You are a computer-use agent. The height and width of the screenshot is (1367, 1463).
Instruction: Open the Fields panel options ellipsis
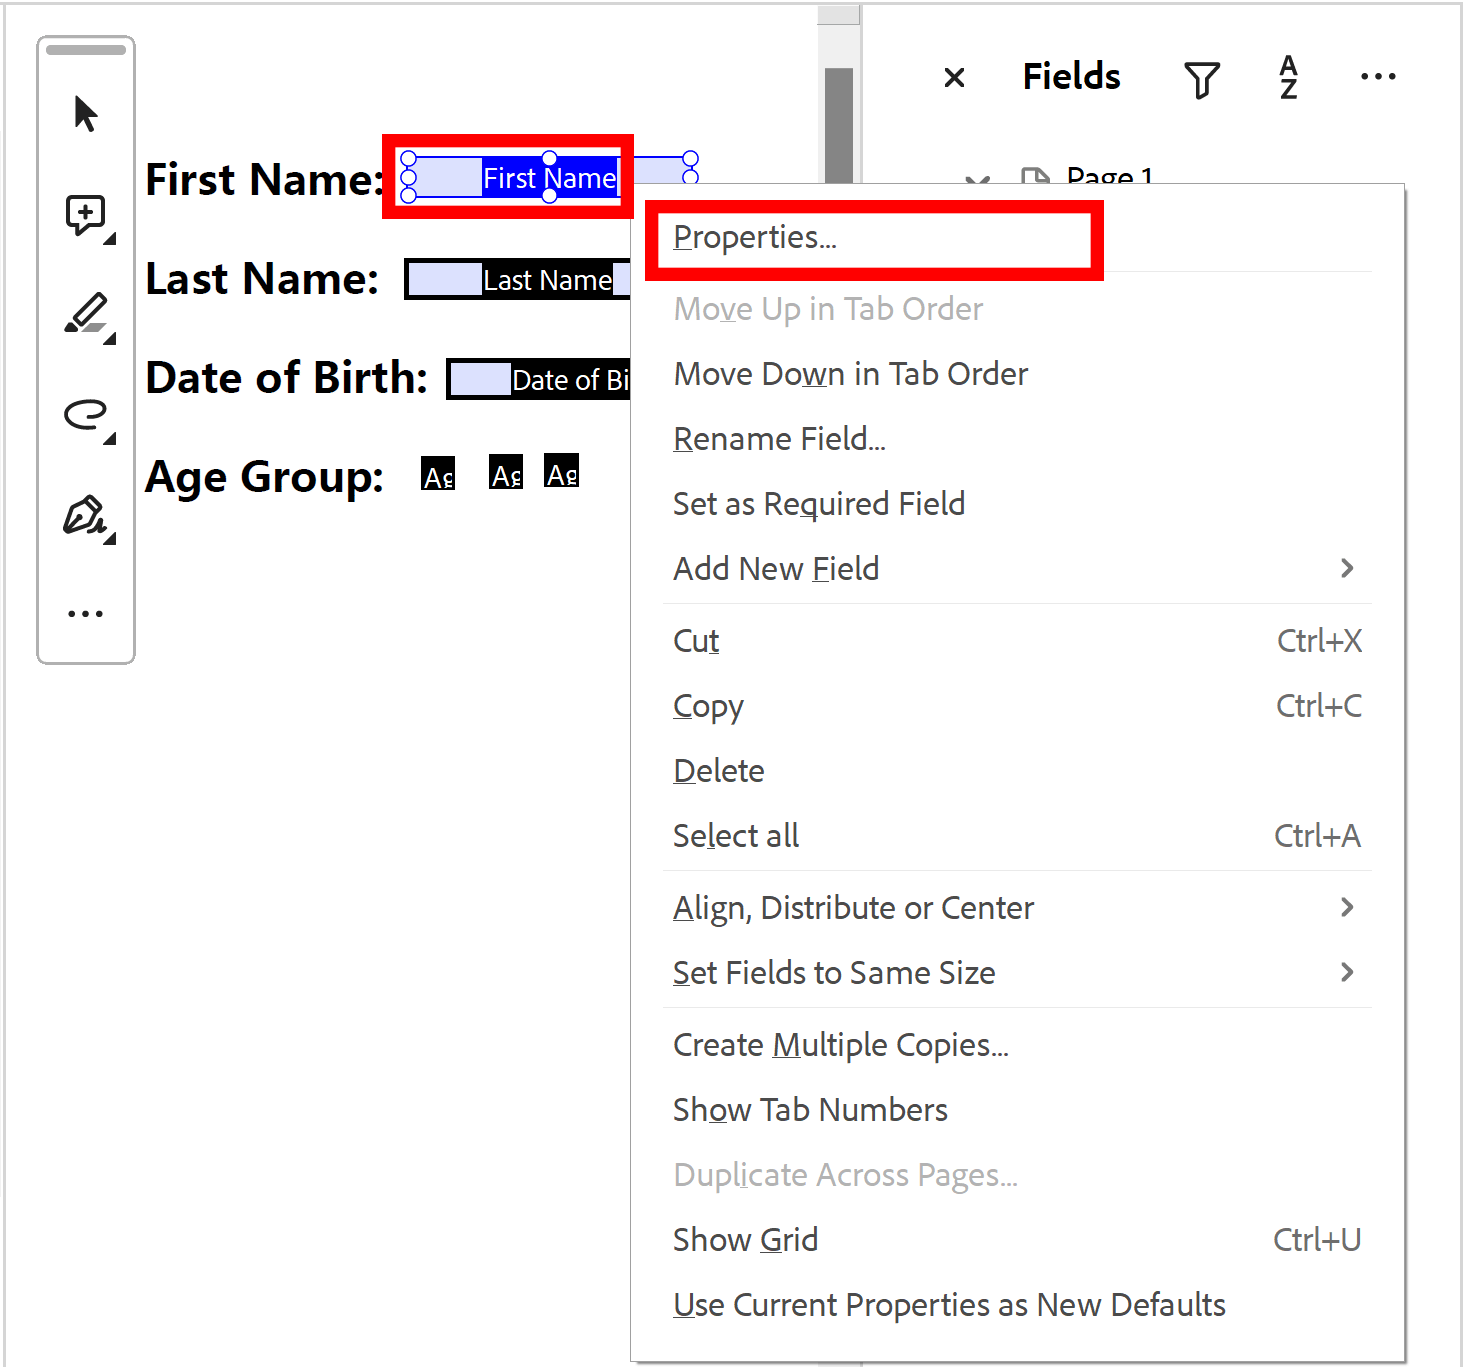click(x=1377, y=76)
